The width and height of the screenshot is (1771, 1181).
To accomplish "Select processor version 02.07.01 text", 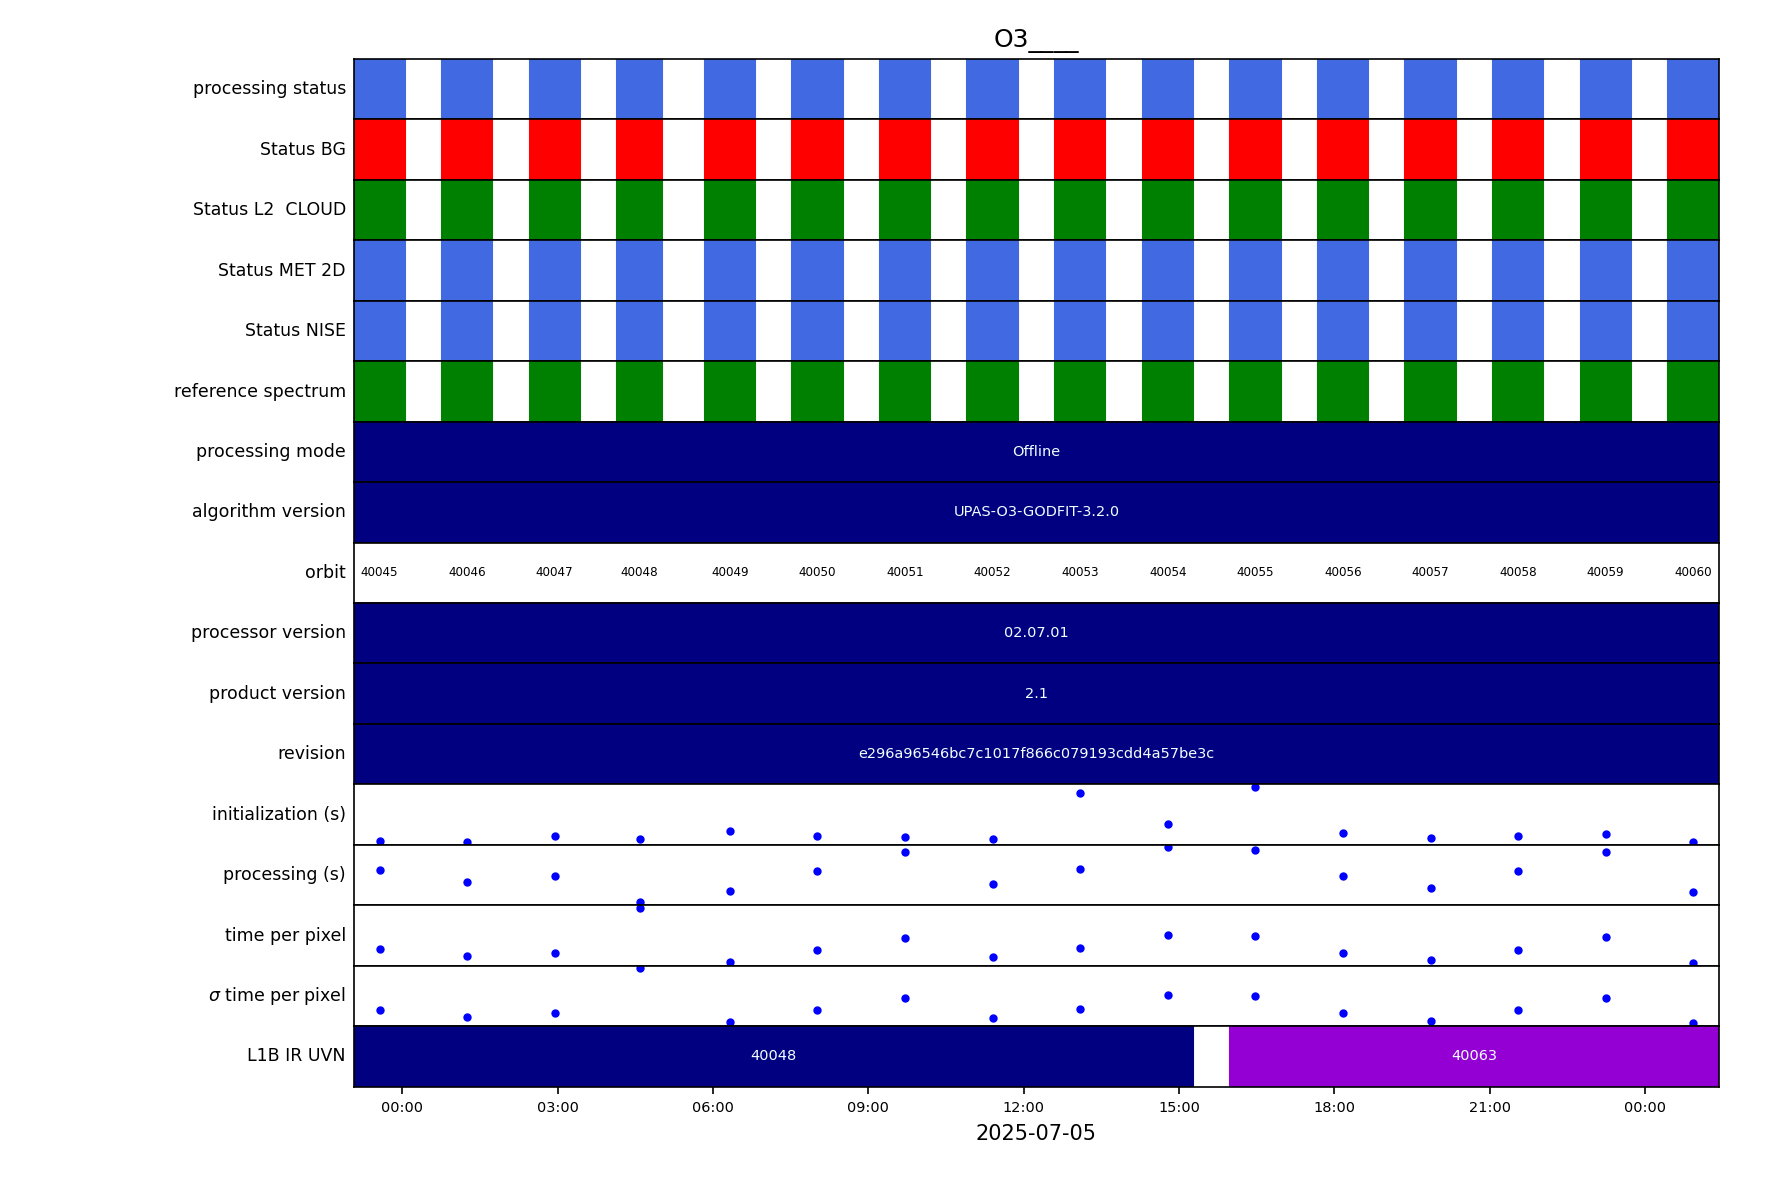I will click(1035, 633).
